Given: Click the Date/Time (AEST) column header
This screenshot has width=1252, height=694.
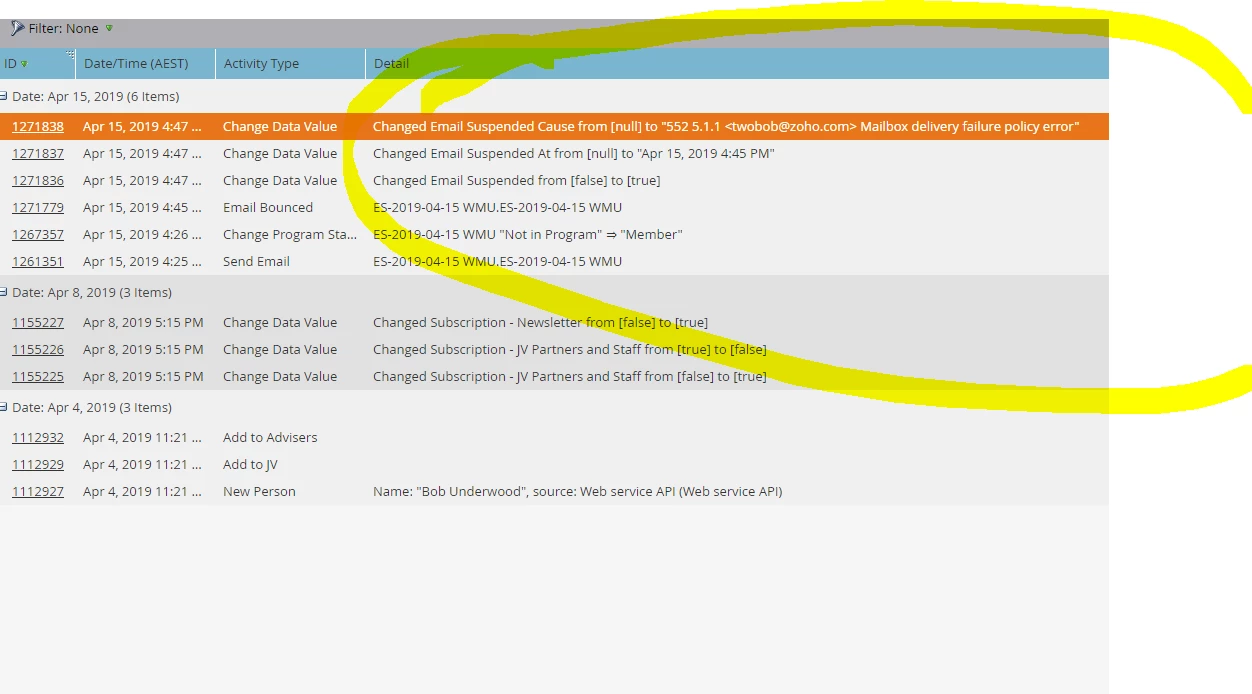Looking at the screenshot, I should 146,63.
